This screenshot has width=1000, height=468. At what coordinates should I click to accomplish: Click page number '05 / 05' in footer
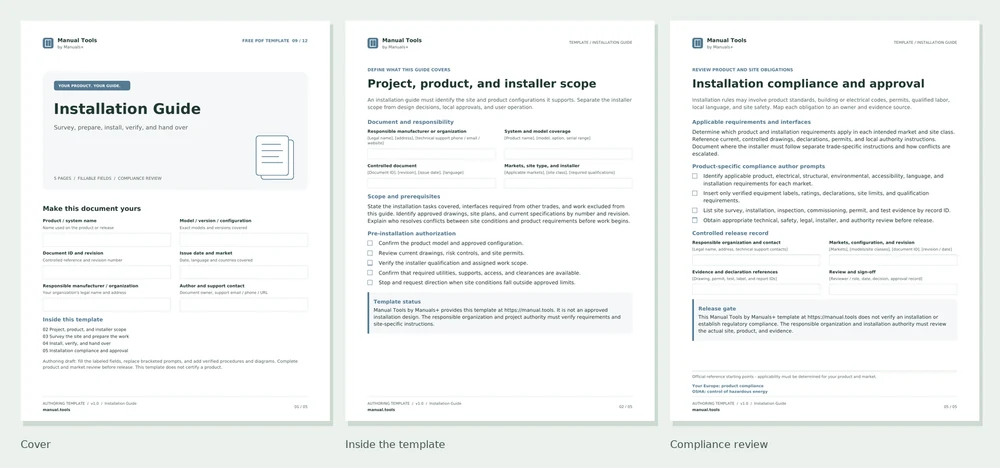pos(950,406)
